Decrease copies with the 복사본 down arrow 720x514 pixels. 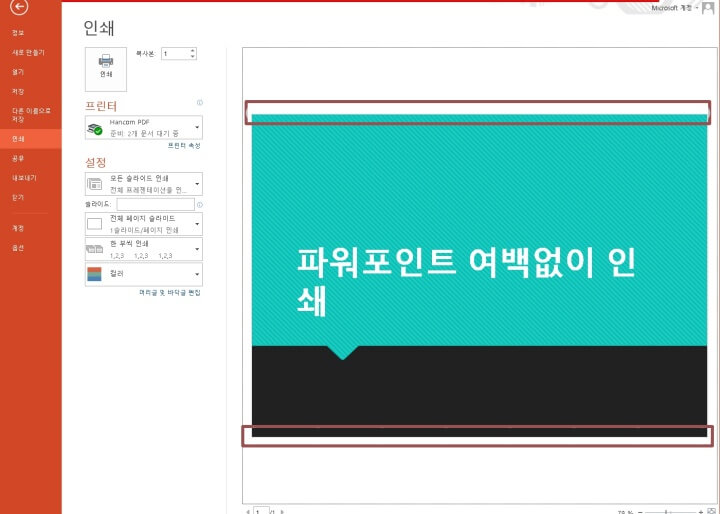coord(193,56)
